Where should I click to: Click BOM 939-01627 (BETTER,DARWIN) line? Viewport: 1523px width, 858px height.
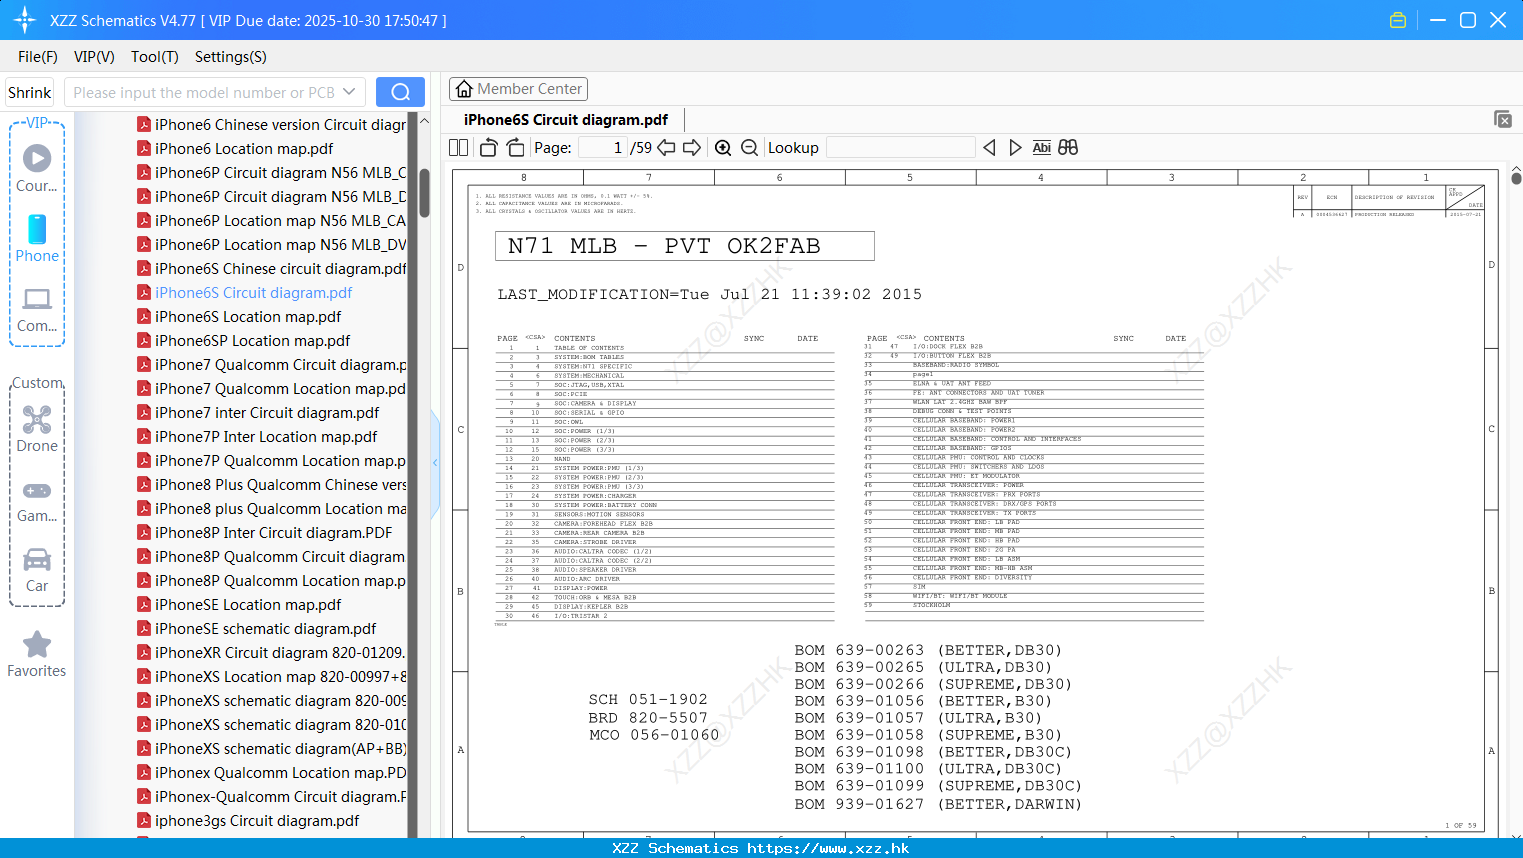(x=938, y=804)
